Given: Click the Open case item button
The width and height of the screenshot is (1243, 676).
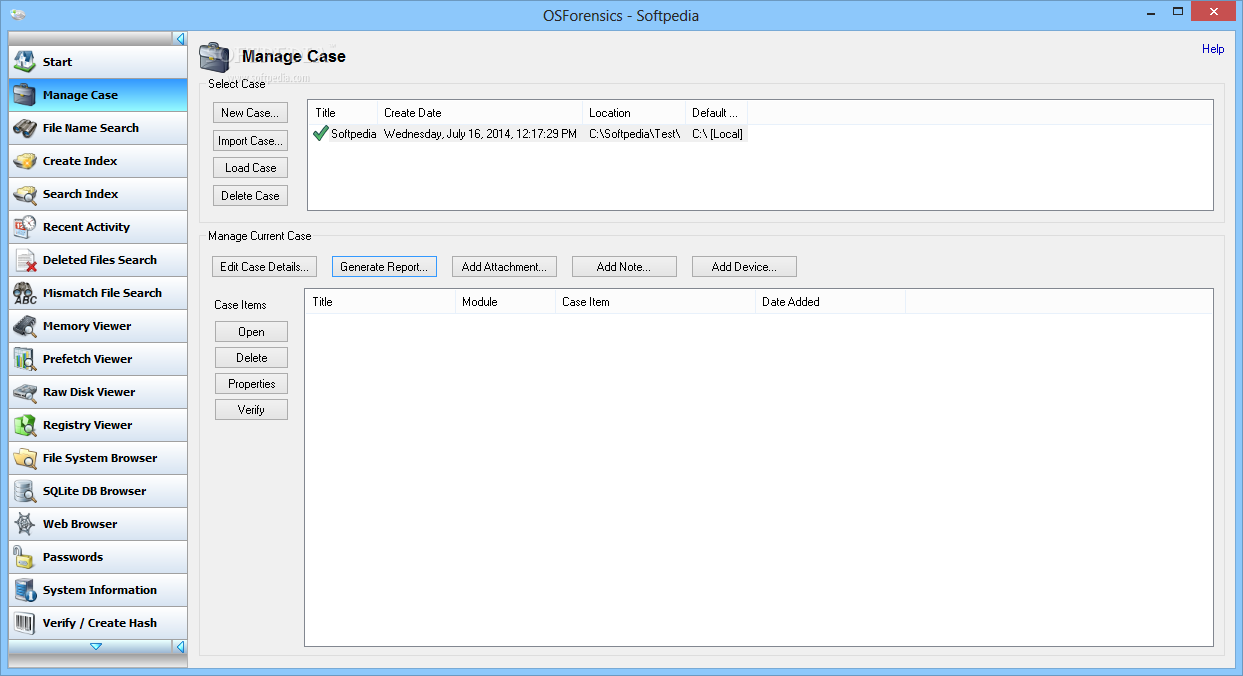Looking at the screenshot, I should pyautogui.click(x=251, y=332).
